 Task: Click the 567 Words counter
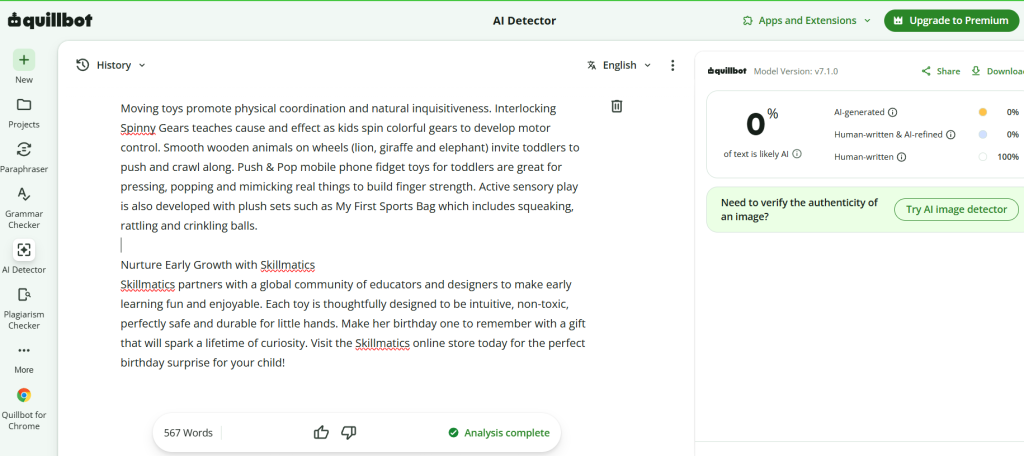188,432
